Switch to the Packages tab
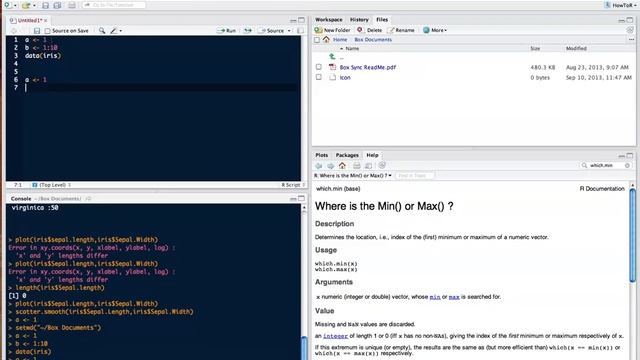640x360 pixels. tap(347, 155)
